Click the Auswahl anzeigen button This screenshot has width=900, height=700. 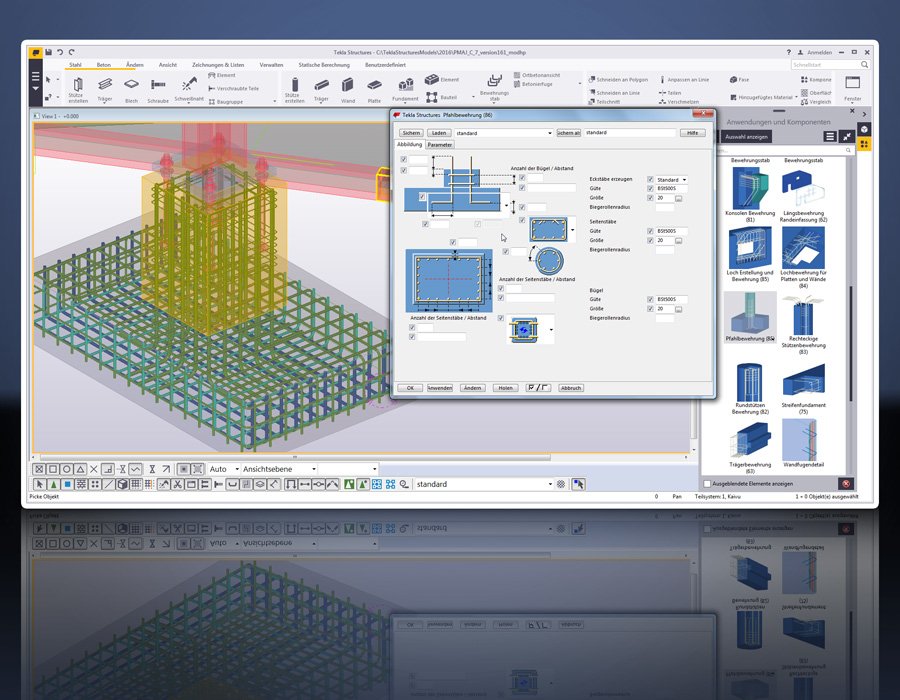[x=746, y=137]
